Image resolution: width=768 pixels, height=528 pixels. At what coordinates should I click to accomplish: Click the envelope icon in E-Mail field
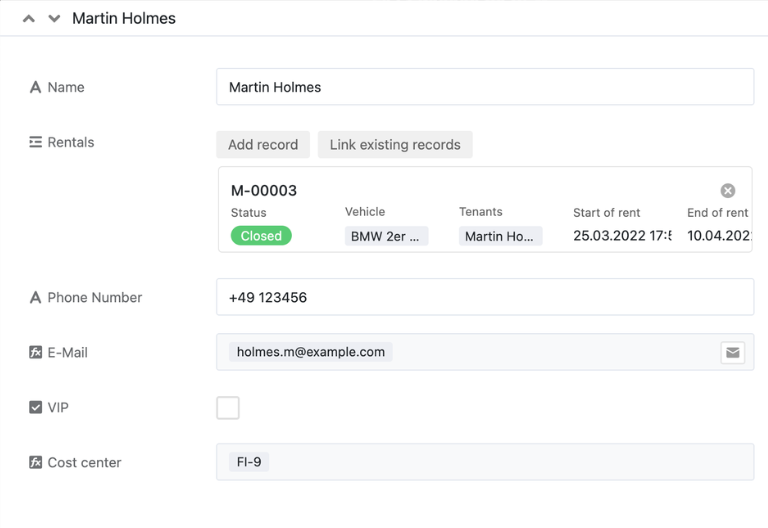pos(732,352)
